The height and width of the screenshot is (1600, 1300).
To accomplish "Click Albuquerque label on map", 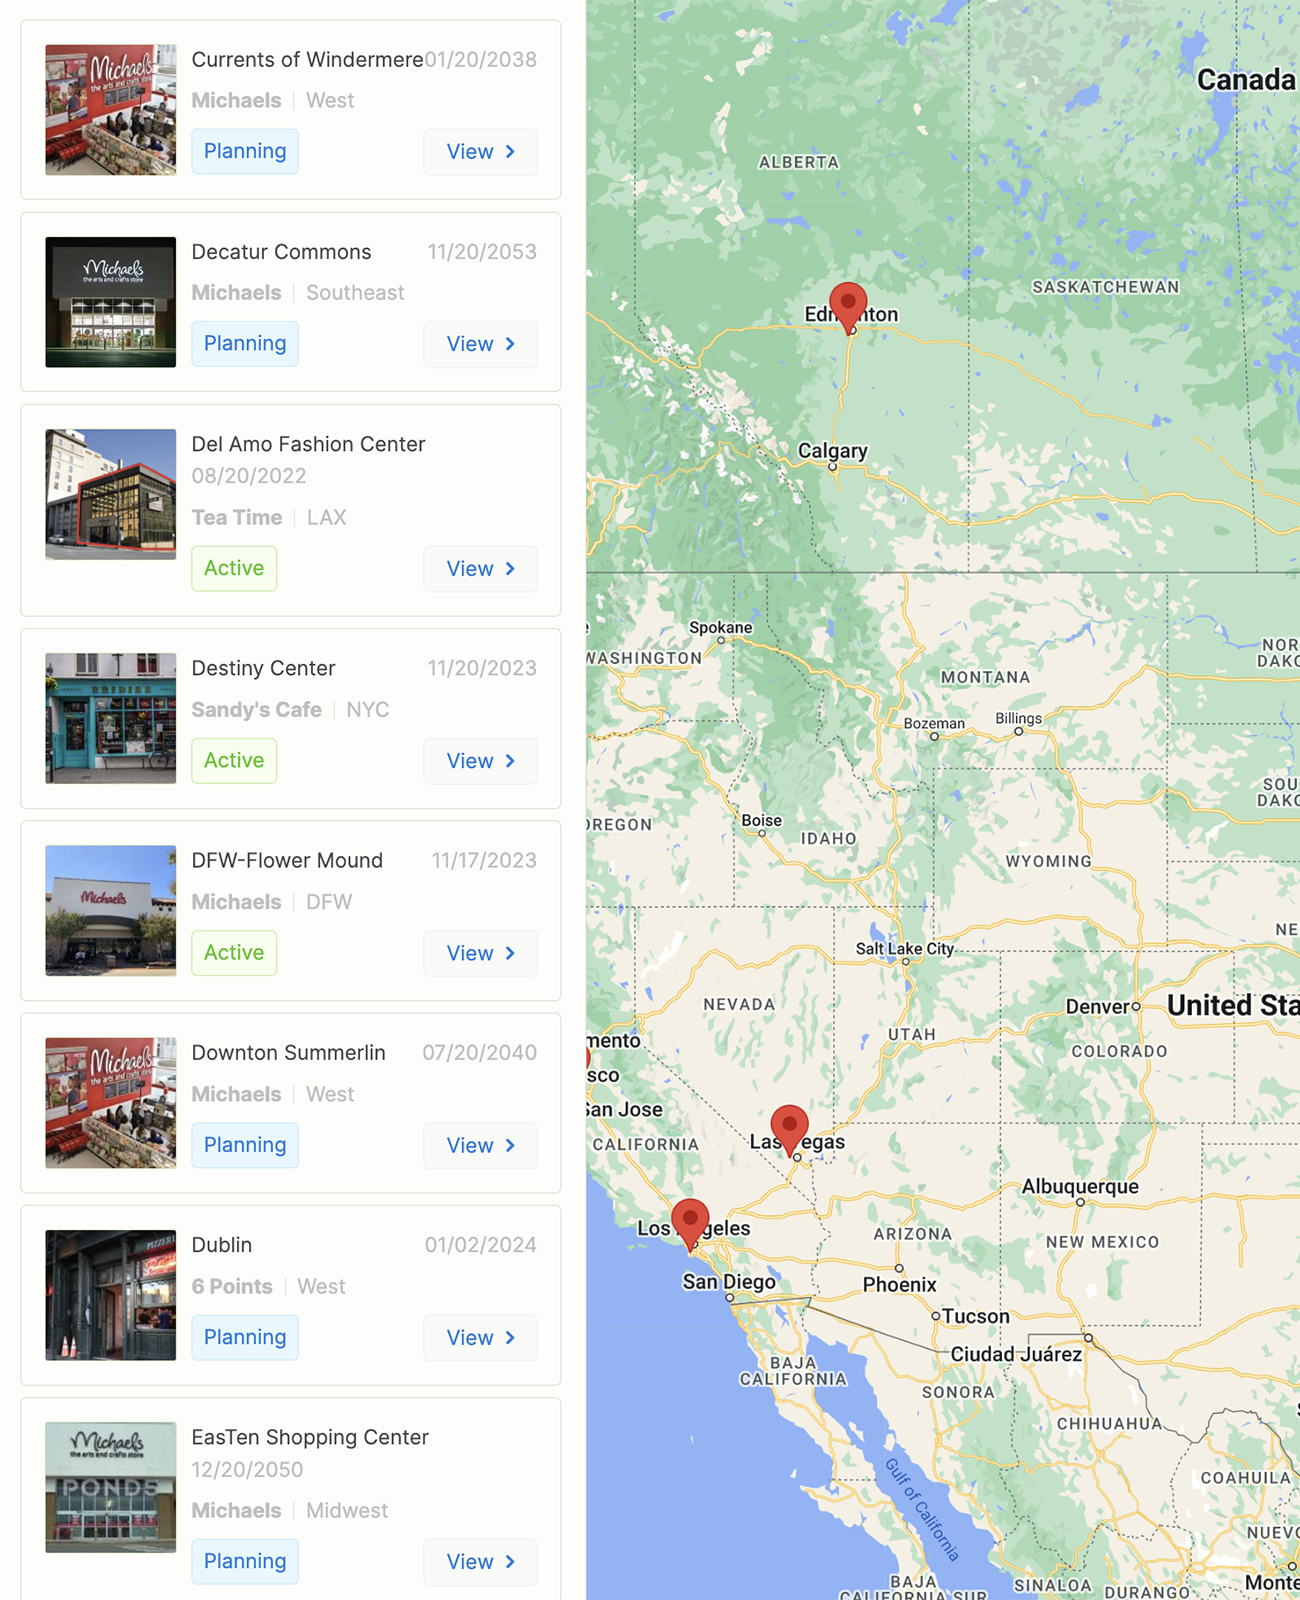I will [1080, 1187].
